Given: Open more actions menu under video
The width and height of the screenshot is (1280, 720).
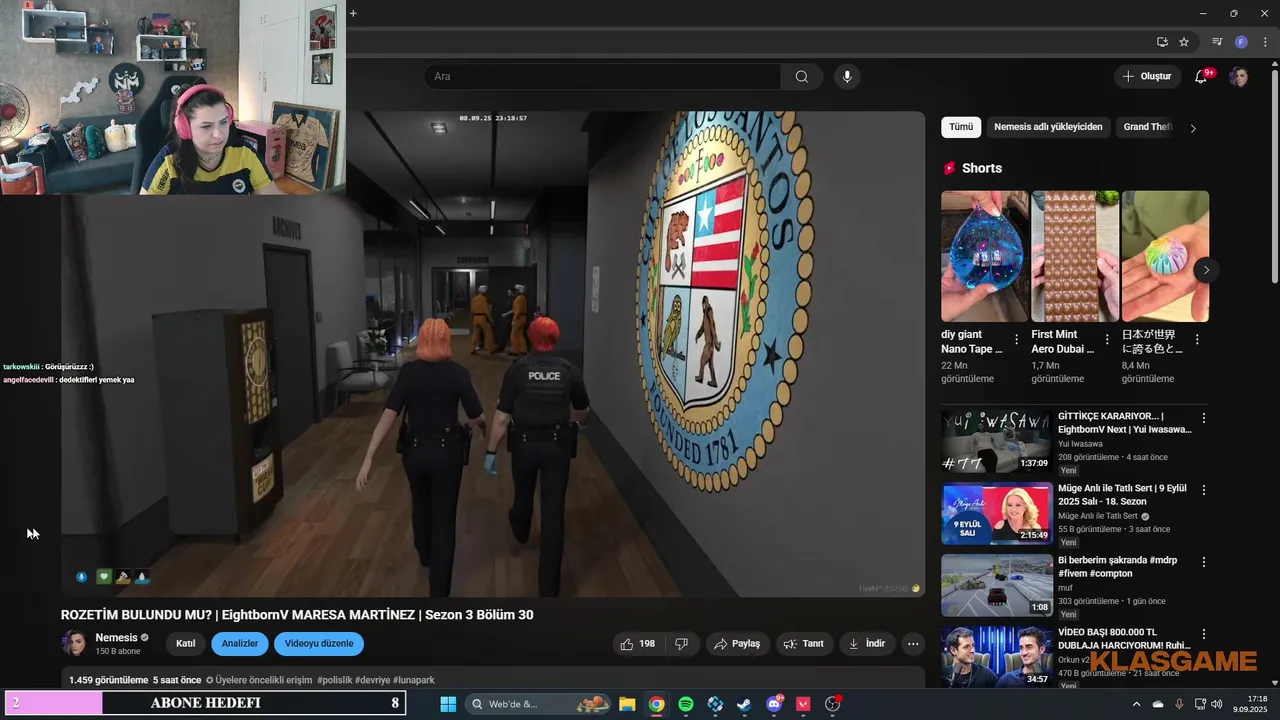Looking at the screenshot, I should point(912,644).
